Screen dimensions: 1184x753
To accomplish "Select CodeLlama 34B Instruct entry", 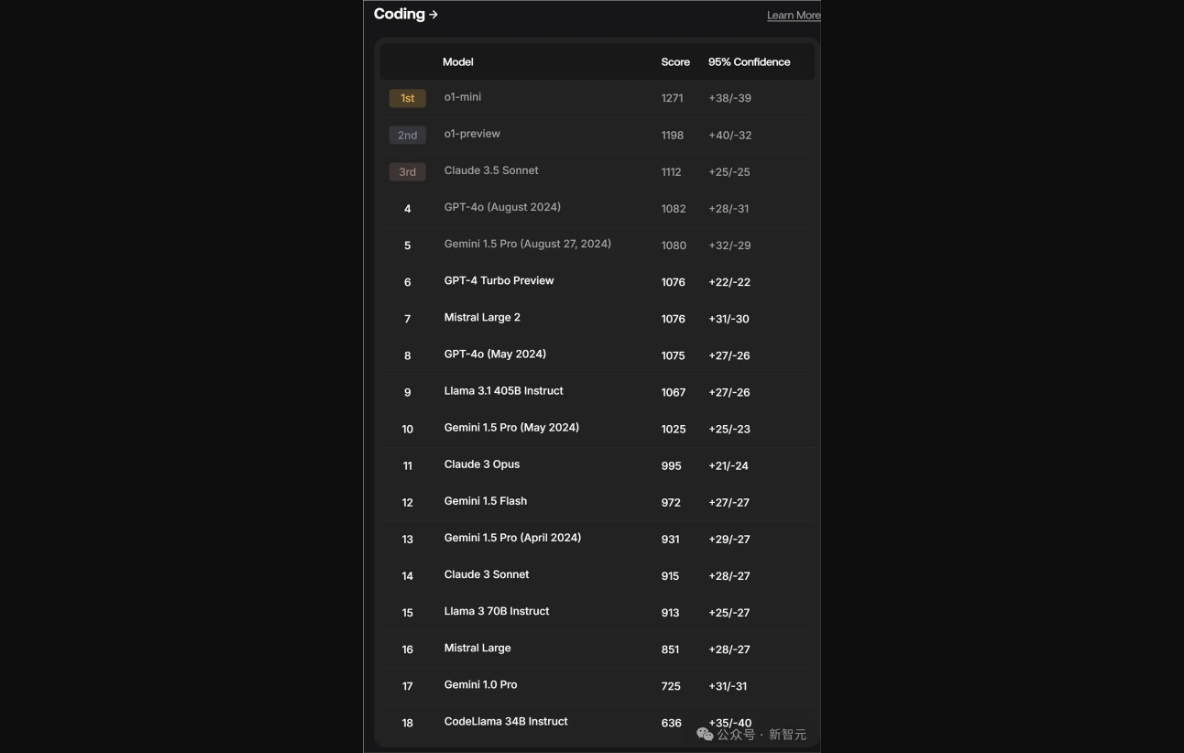I will point(505,722).
